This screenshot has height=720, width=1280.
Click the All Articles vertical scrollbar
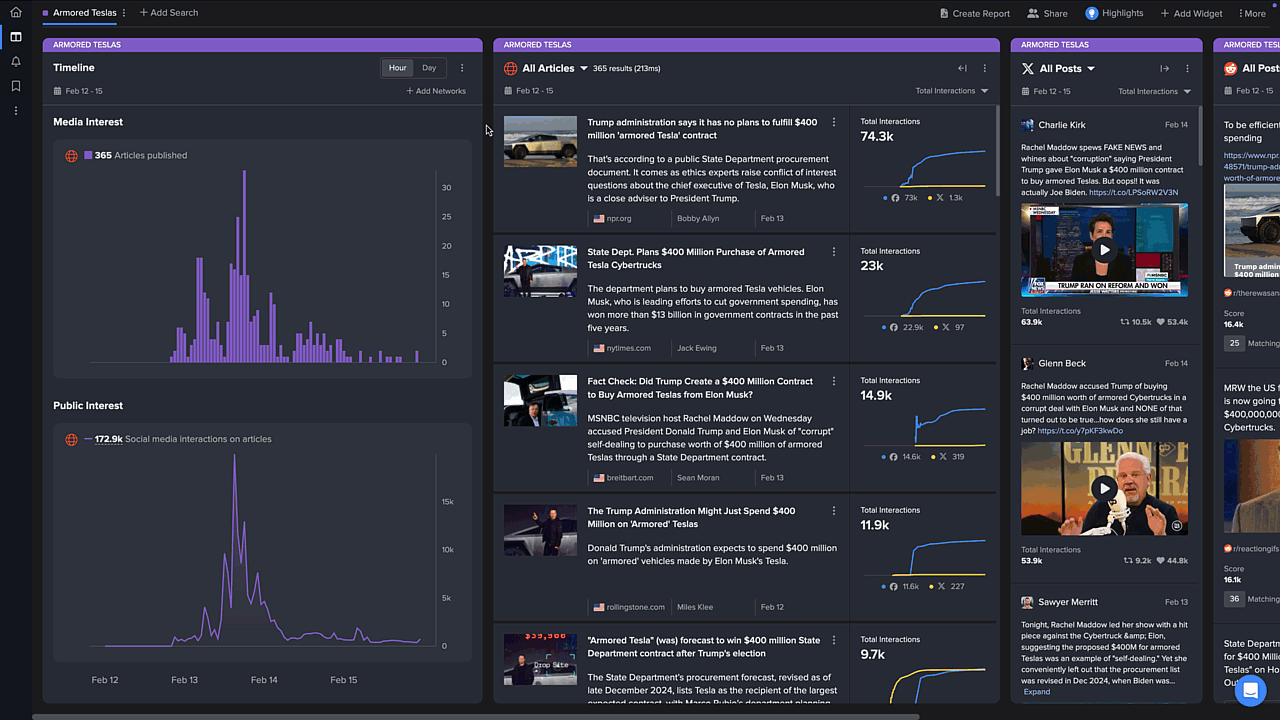pyautogui.click(x=997, y=150)
